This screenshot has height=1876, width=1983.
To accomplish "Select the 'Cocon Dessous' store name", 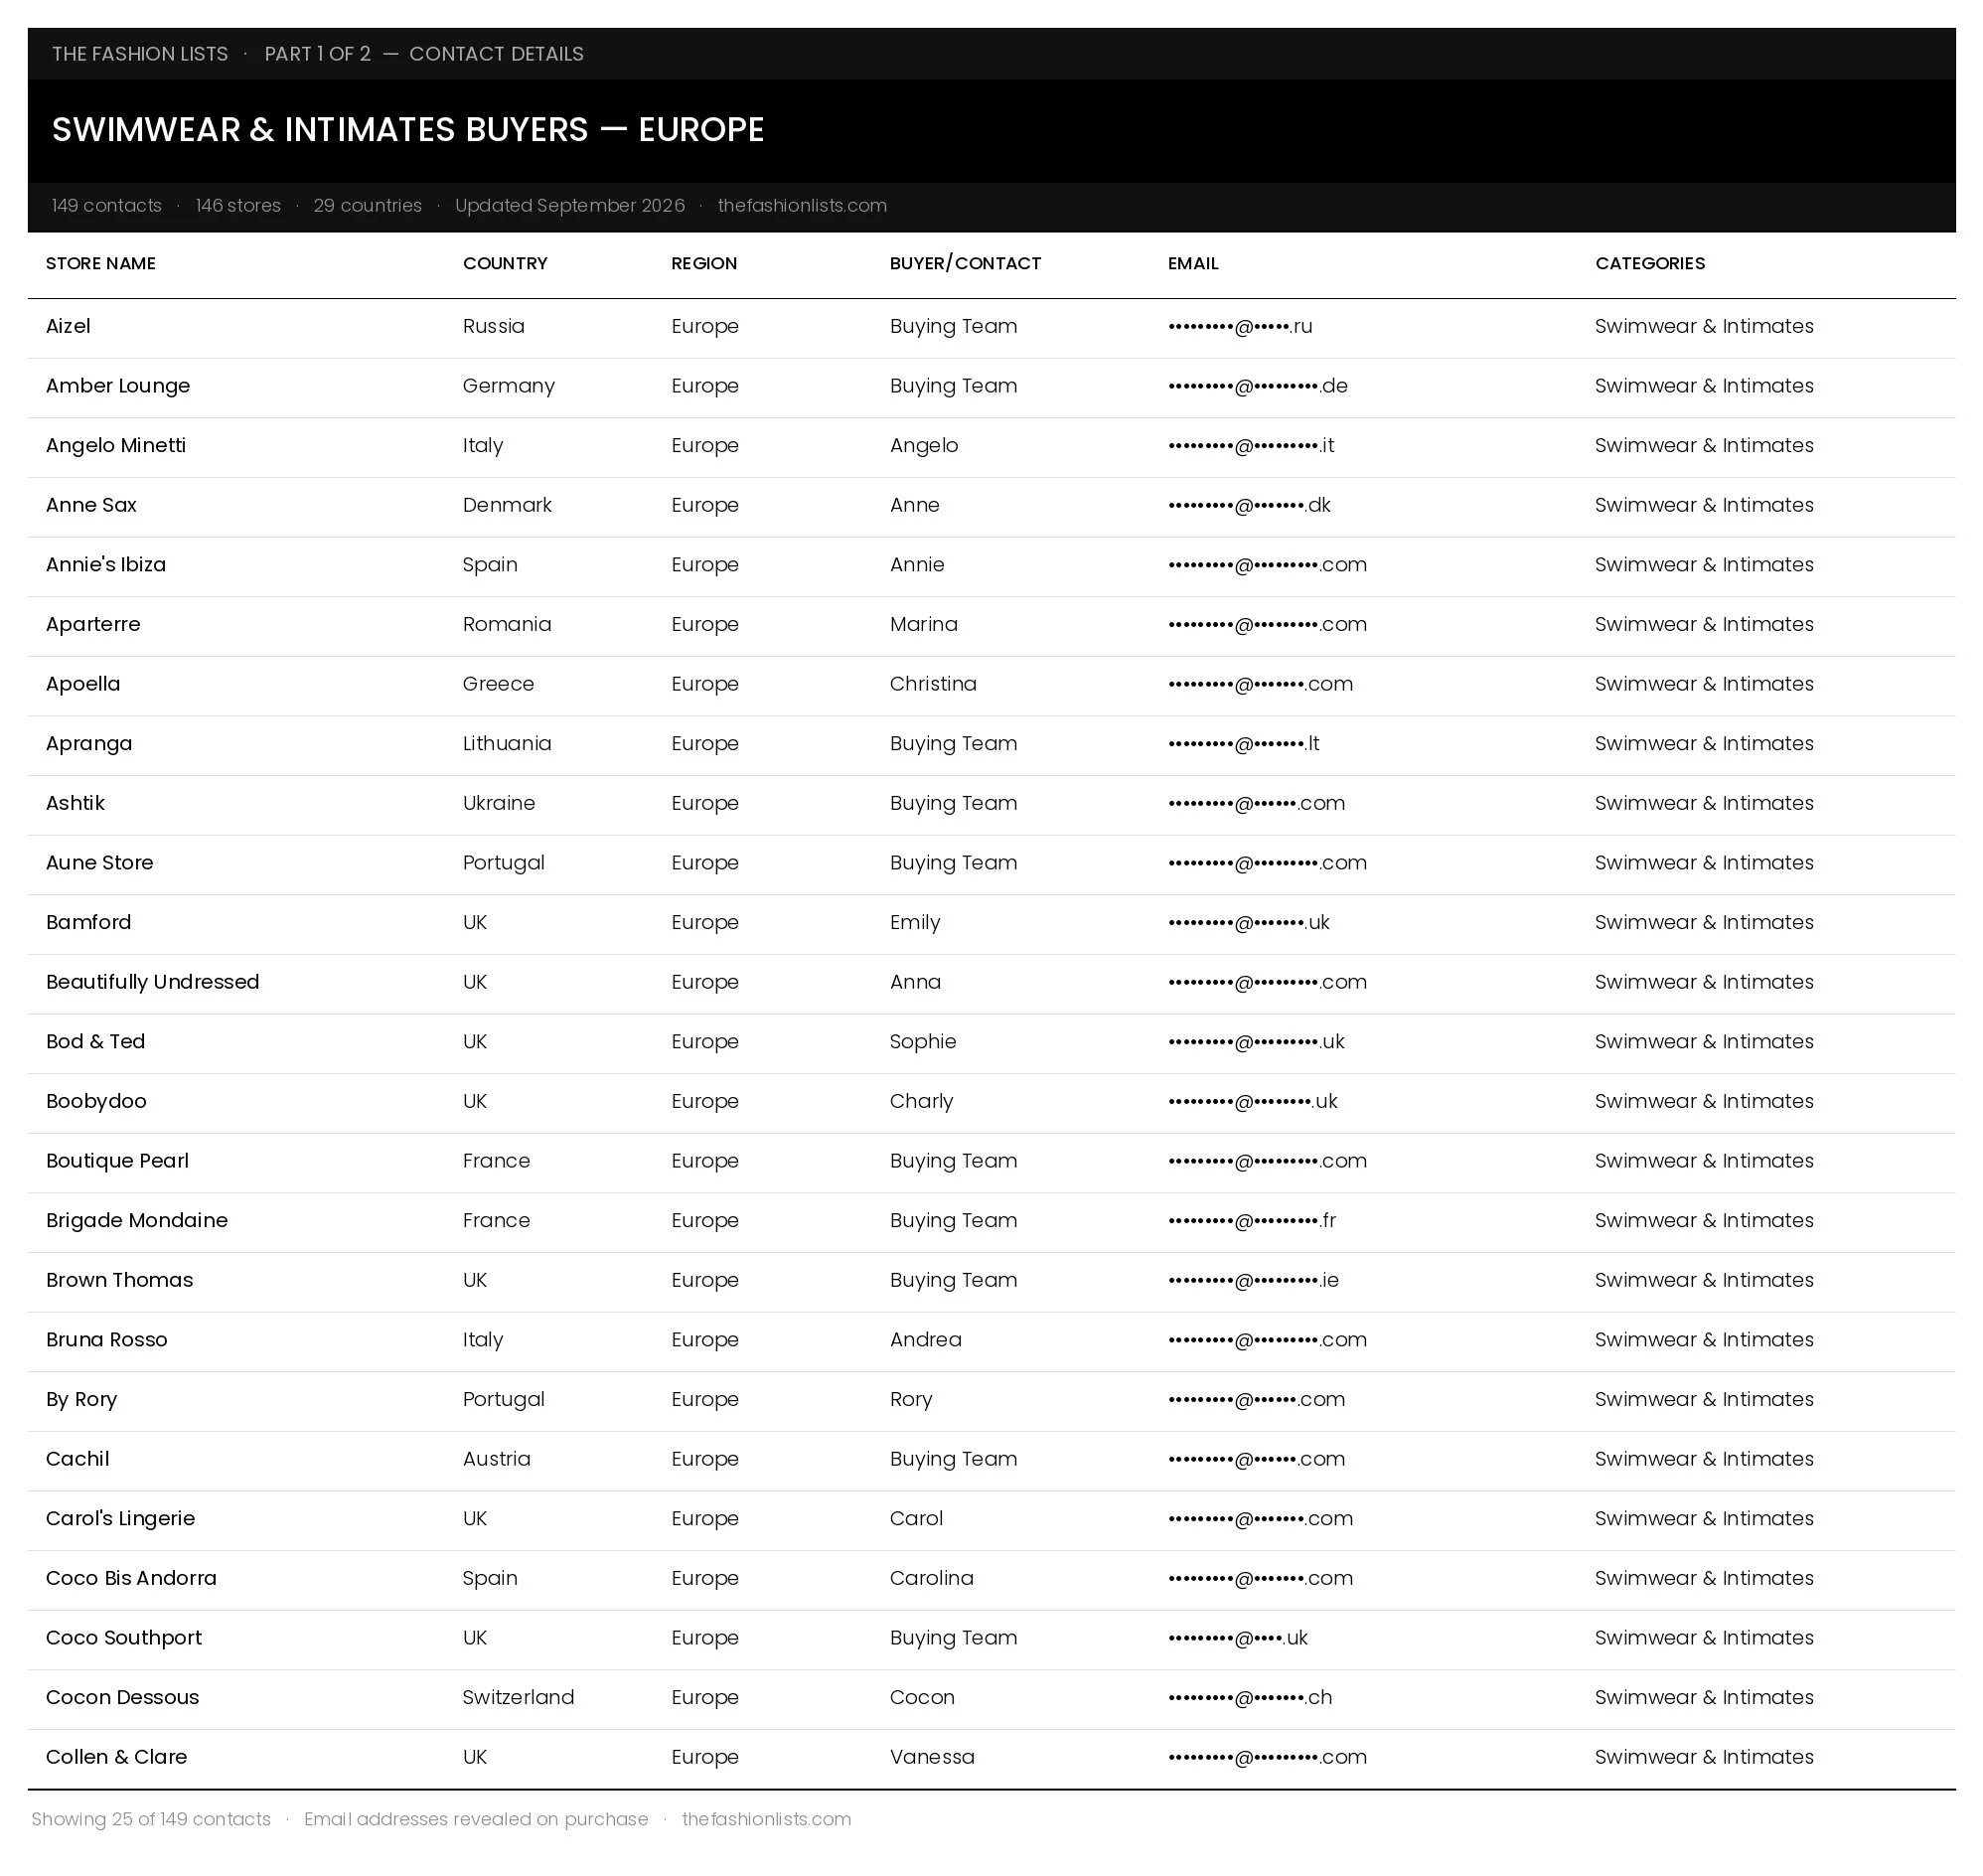I will (123, 1698).
